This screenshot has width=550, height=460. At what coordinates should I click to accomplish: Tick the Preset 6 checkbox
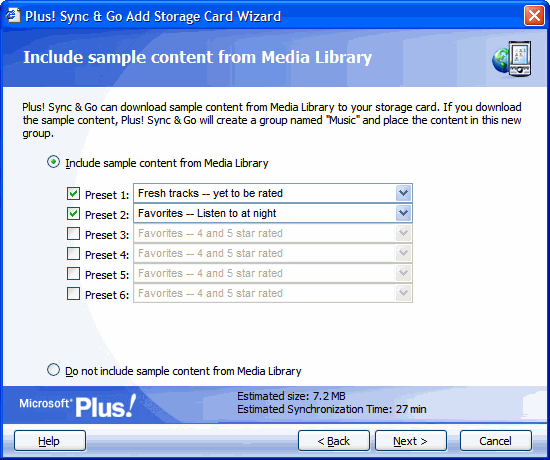click(x=73, y=293)
